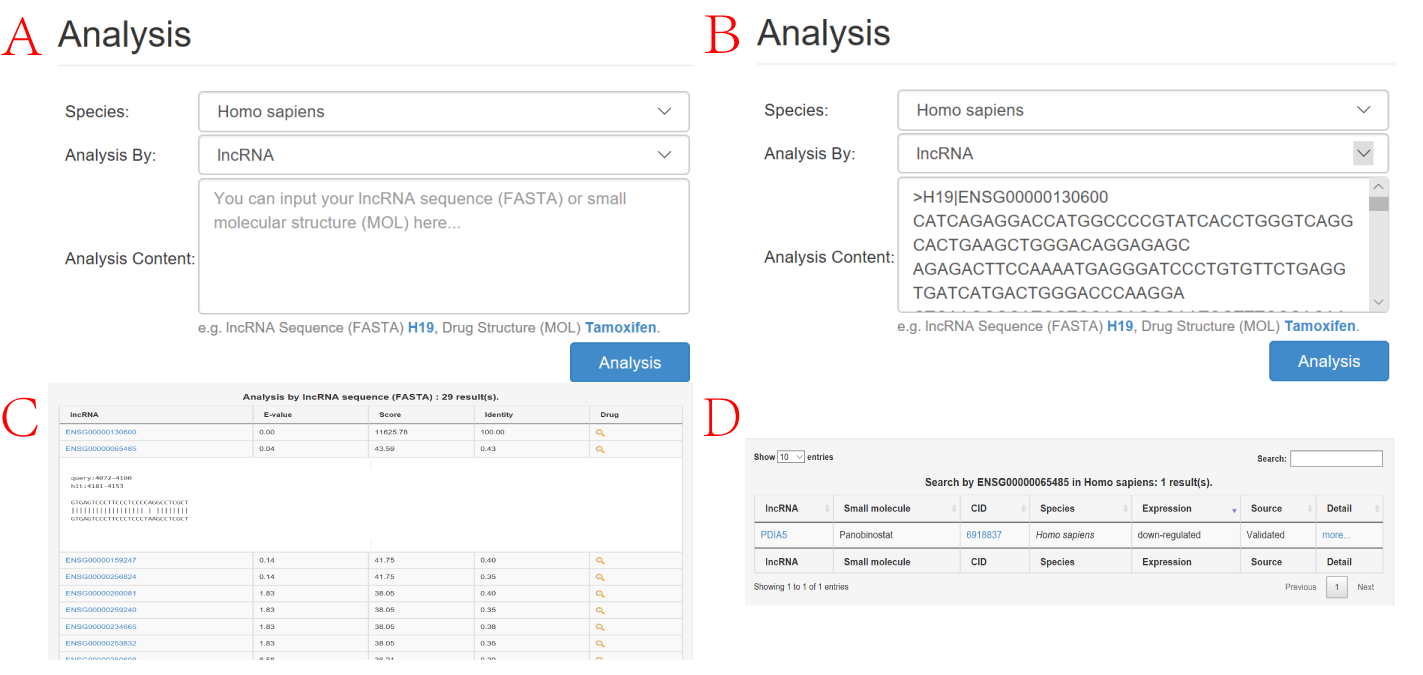This screenshot has width=1423, height=675.
Task: Load Tamoxifen example structure in panel B
Action: click(1320, 326)
